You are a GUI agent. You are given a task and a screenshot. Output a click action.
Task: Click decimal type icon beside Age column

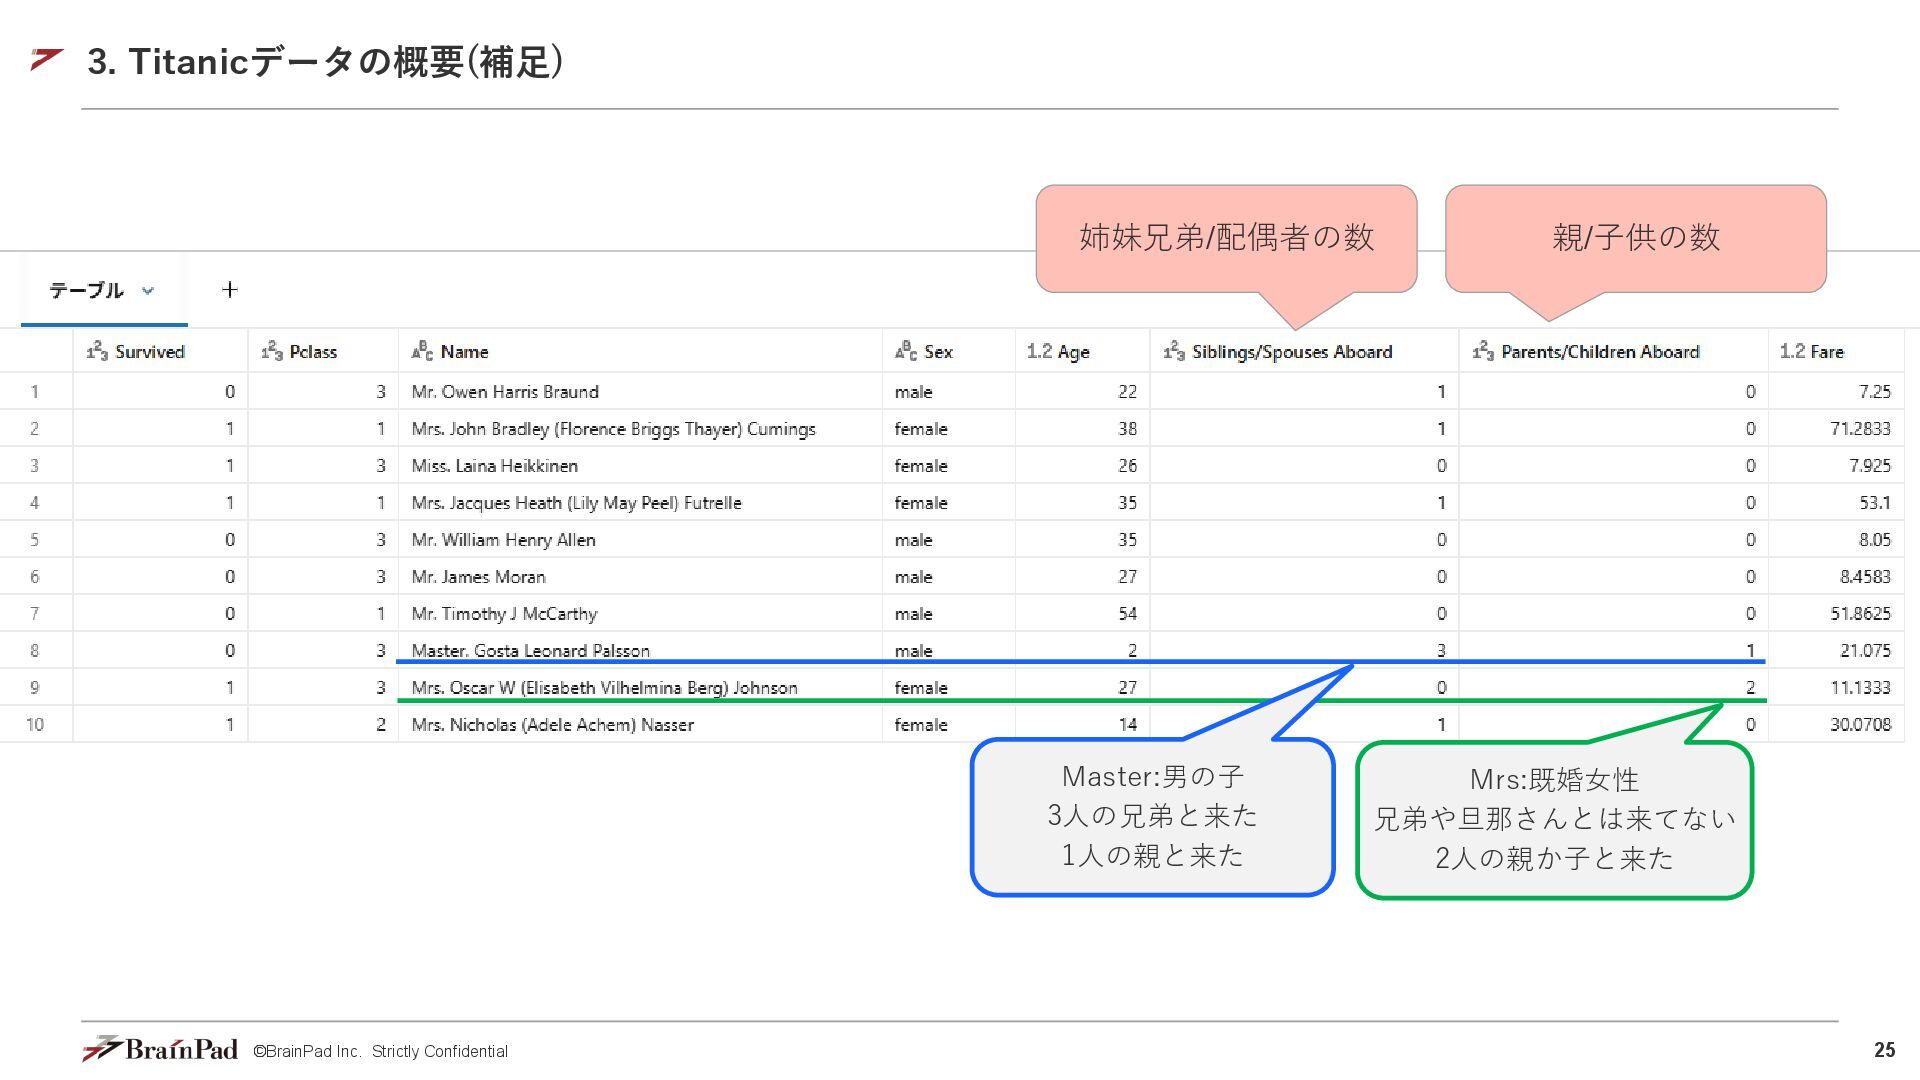1039,351
